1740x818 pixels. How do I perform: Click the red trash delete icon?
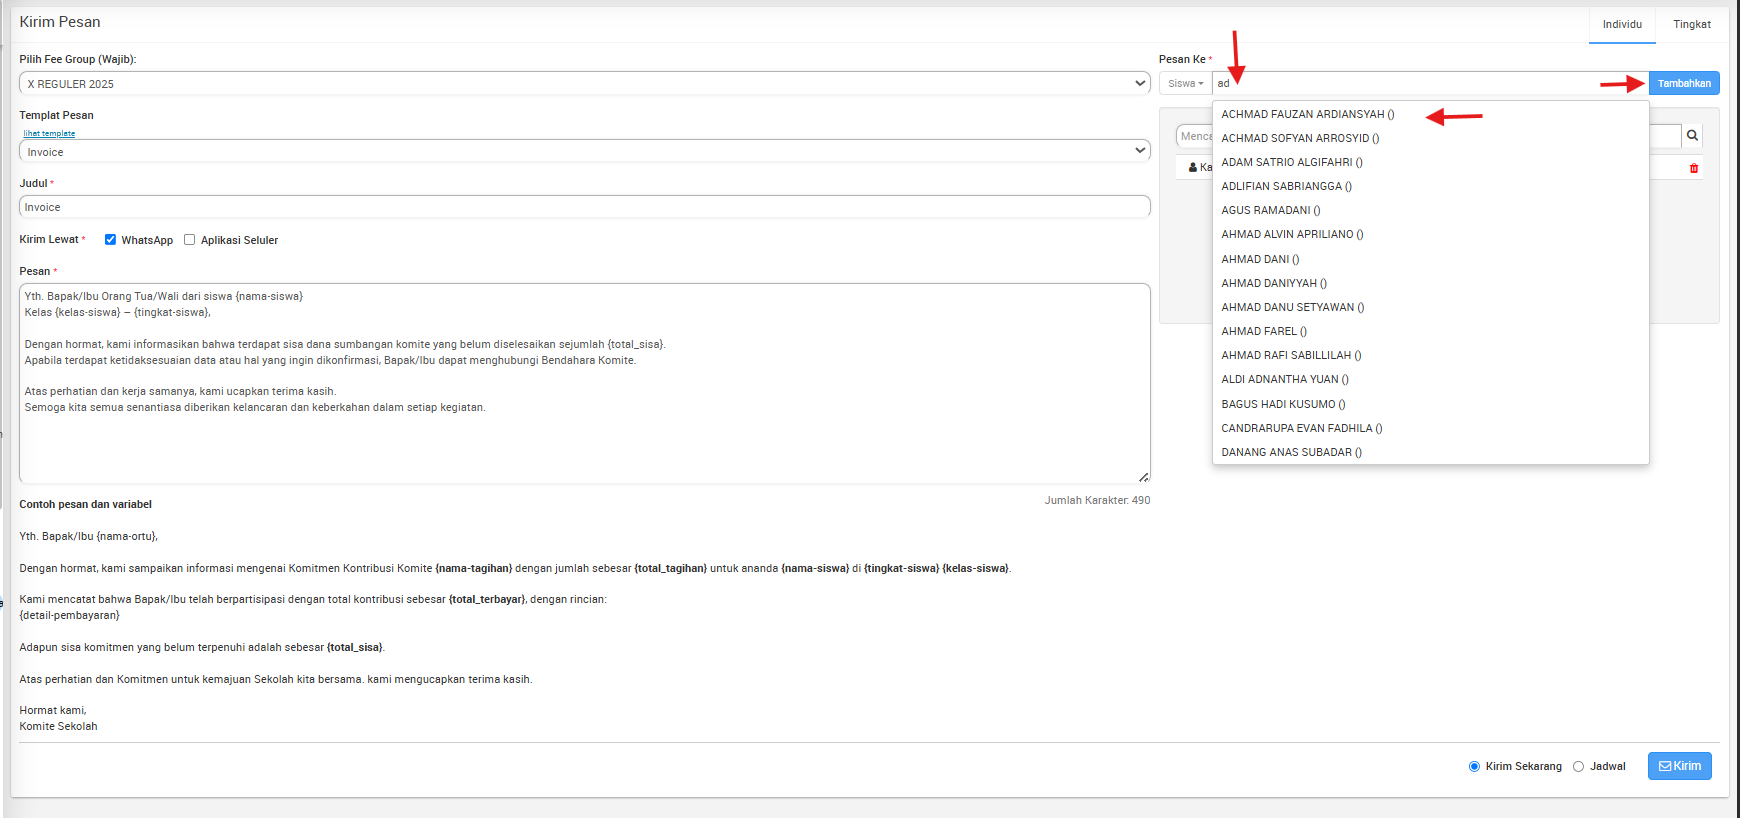(x=1694, y=168)
